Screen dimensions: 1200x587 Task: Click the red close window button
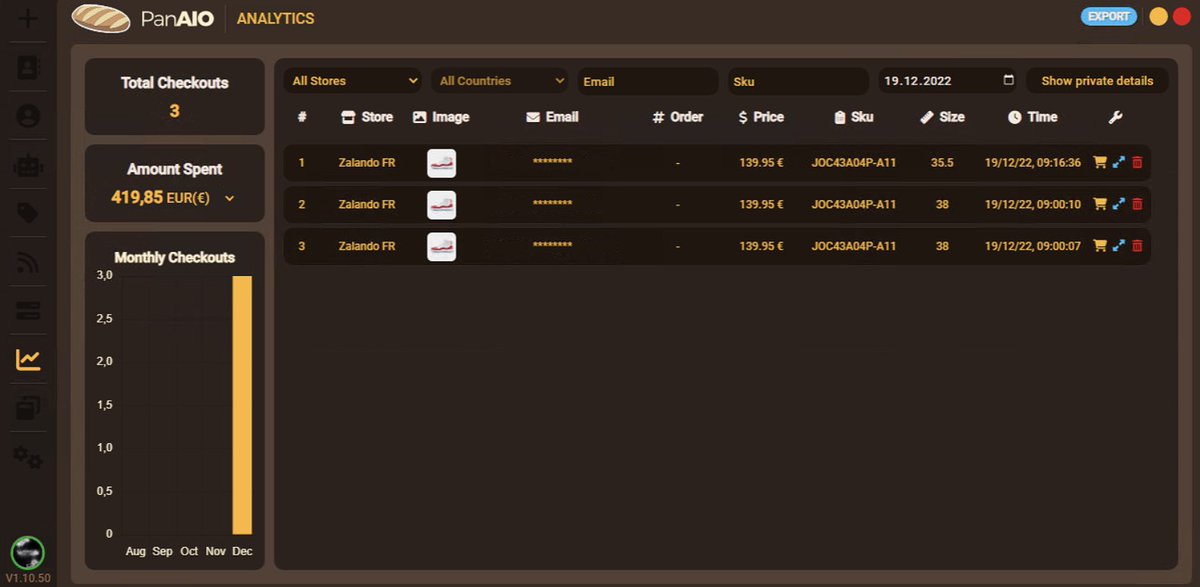1182,16
